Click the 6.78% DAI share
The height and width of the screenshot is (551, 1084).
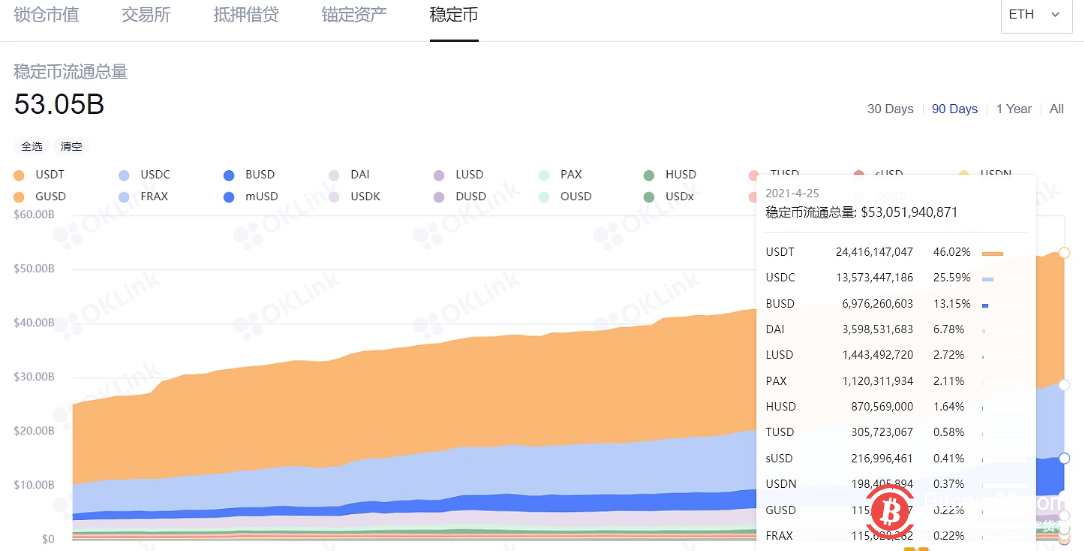[x=948, y=329]
